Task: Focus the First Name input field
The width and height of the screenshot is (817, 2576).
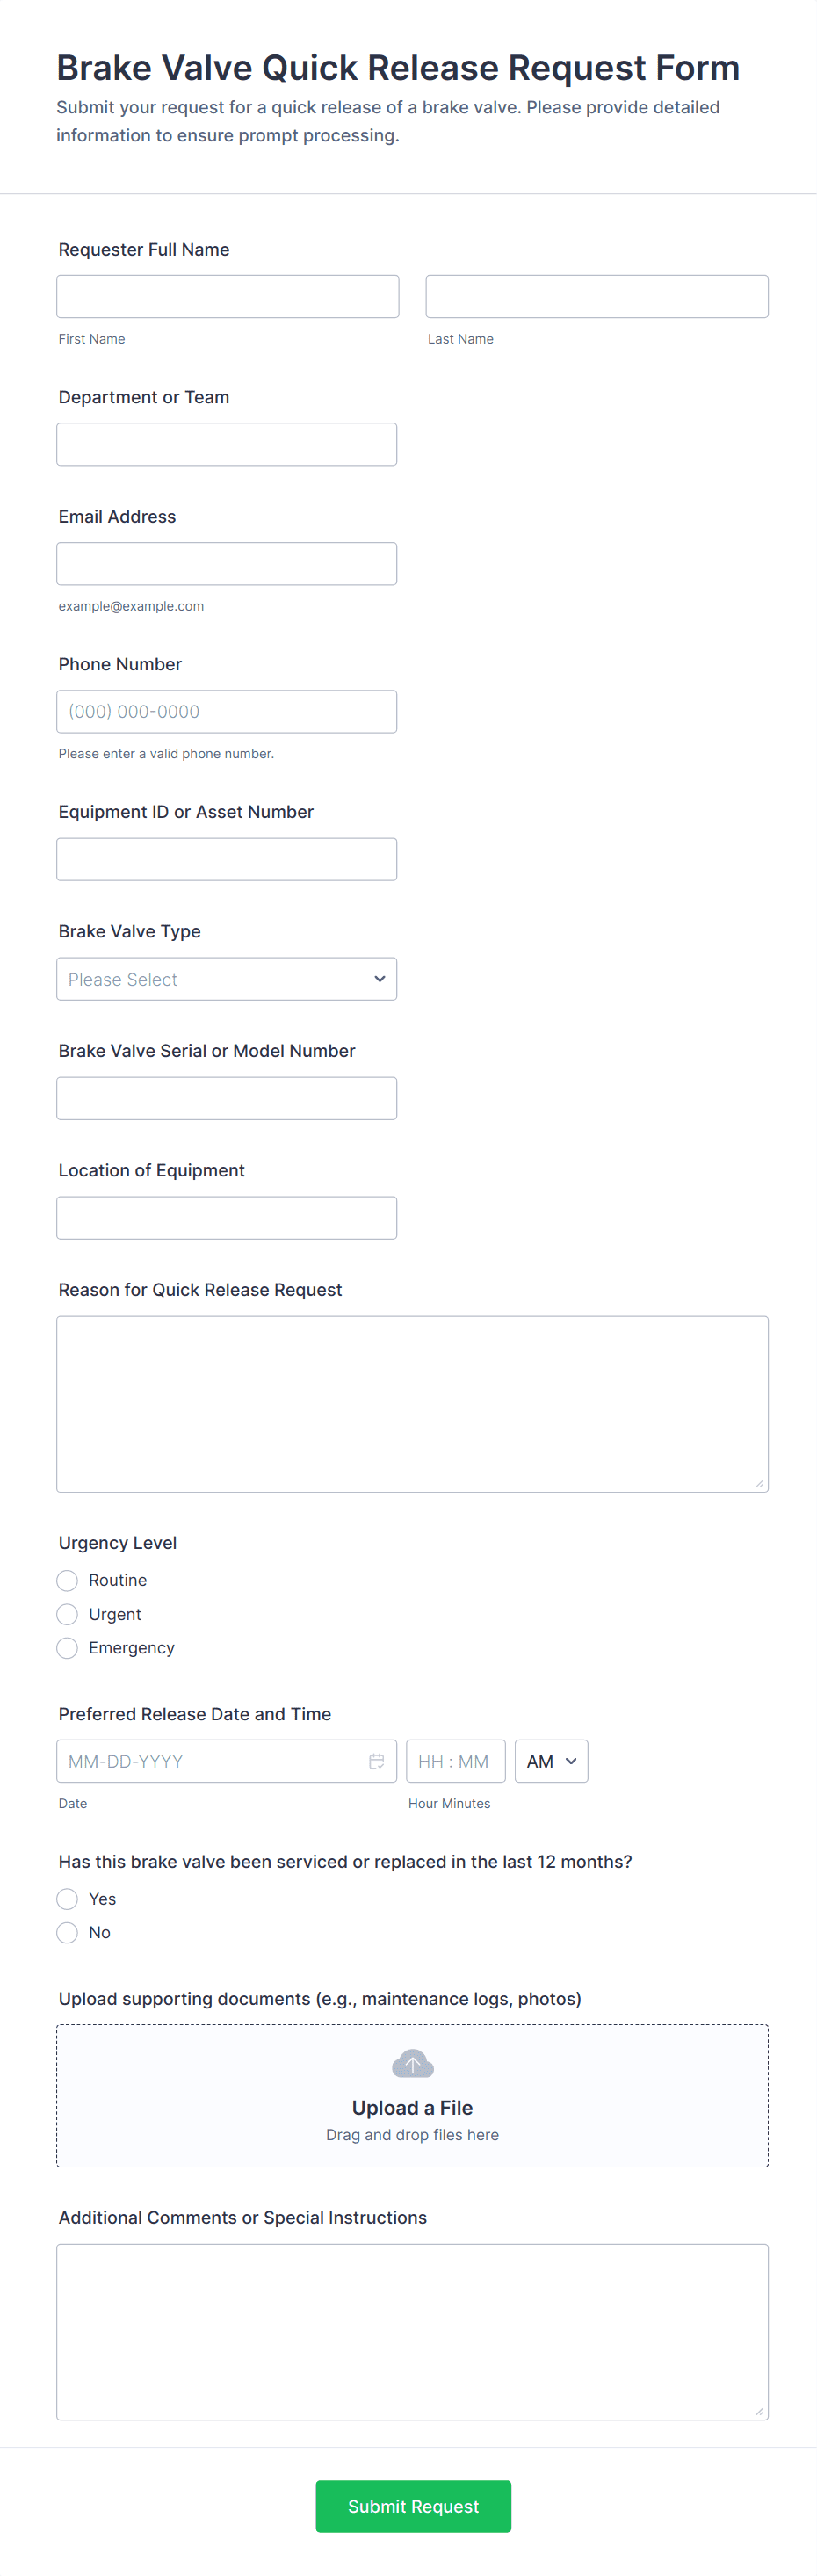Action: [x=227, y=297]
